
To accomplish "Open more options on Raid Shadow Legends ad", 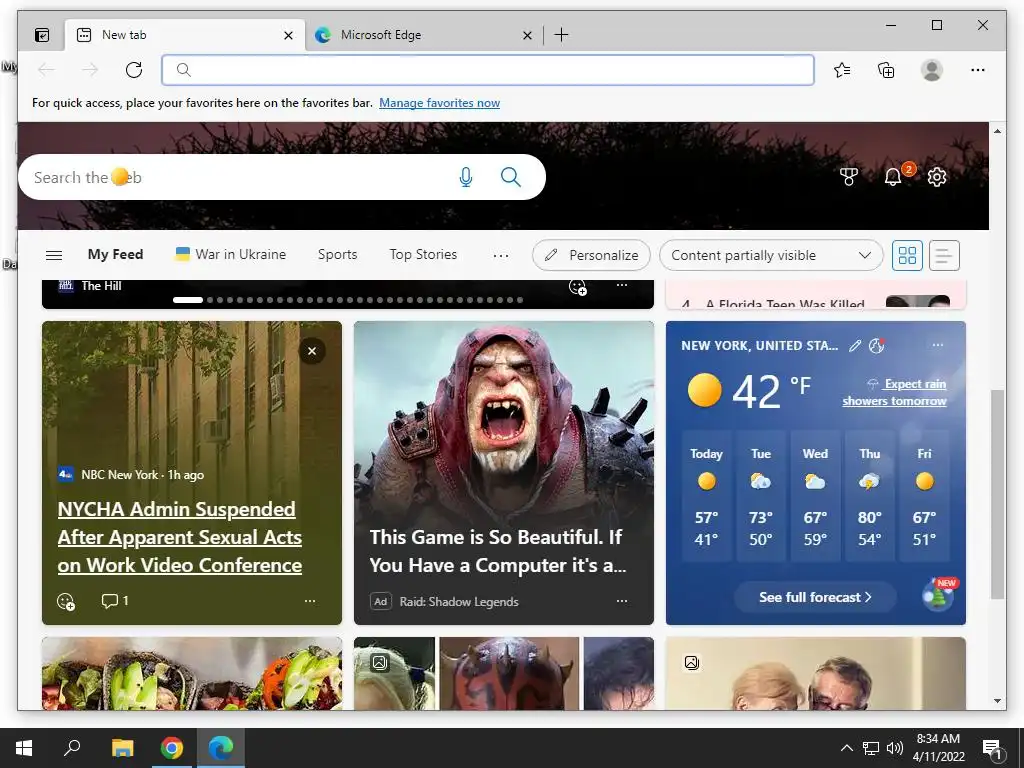I will [622, 601].
